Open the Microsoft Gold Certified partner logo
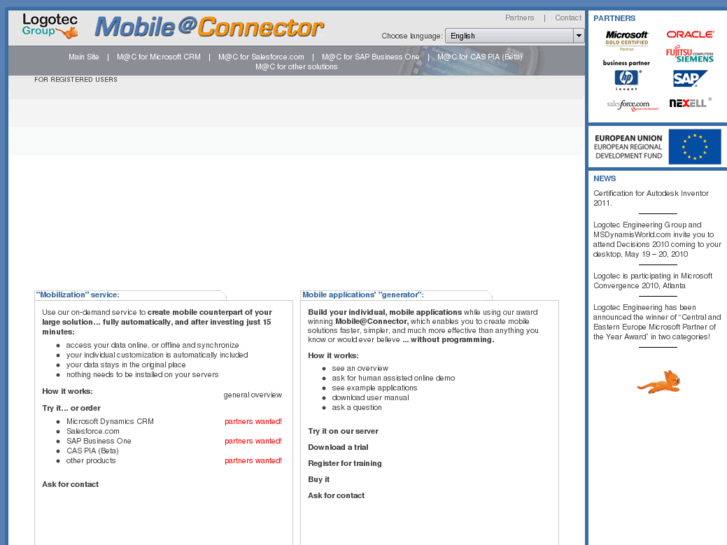 (x=626, y=40)
